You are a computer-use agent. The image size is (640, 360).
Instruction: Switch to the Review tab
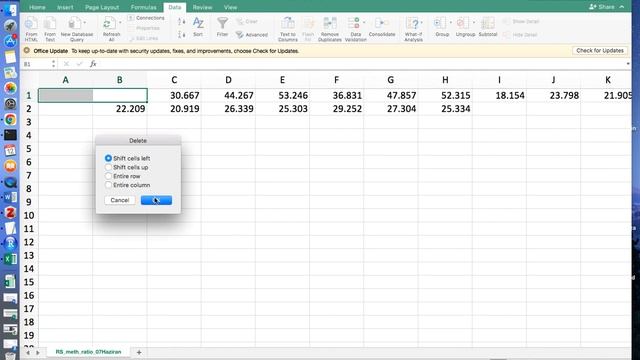202,7
